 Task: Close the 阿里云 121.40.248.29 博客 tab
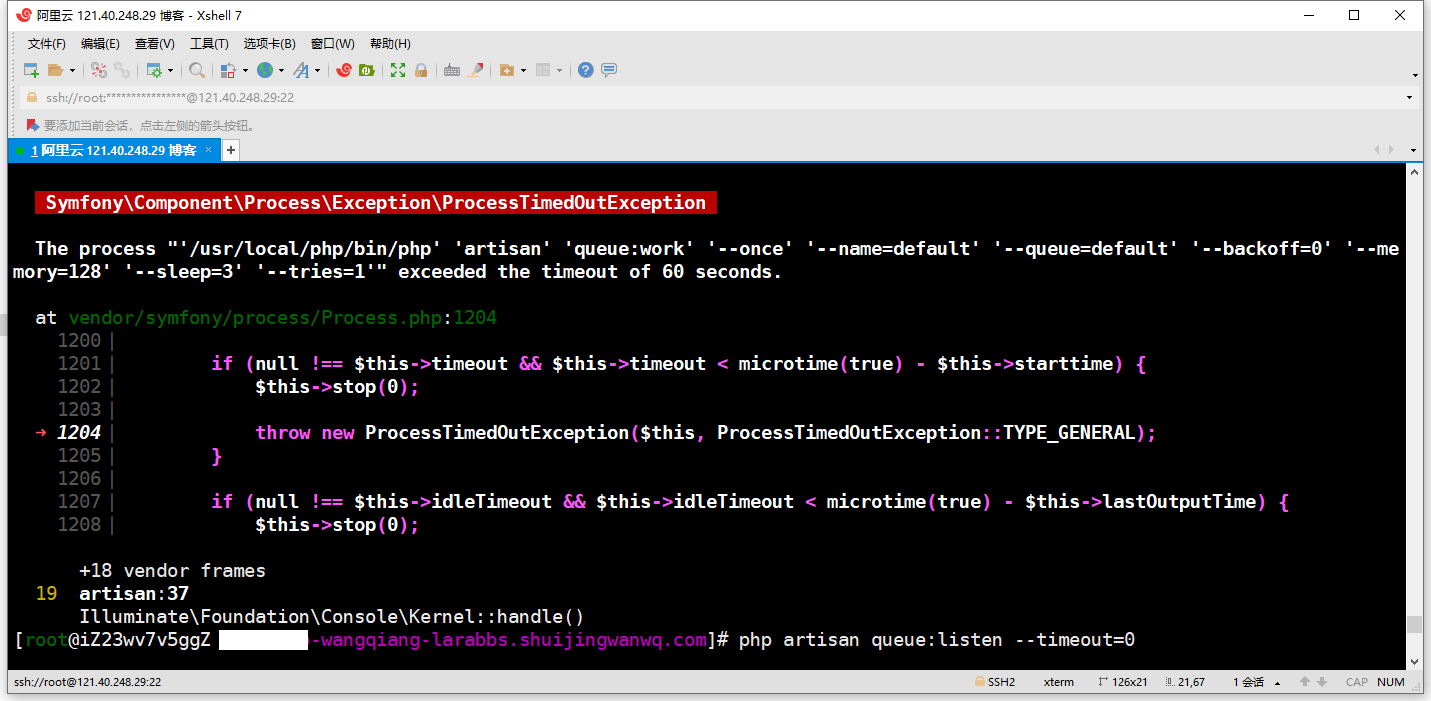coord(208,150)
